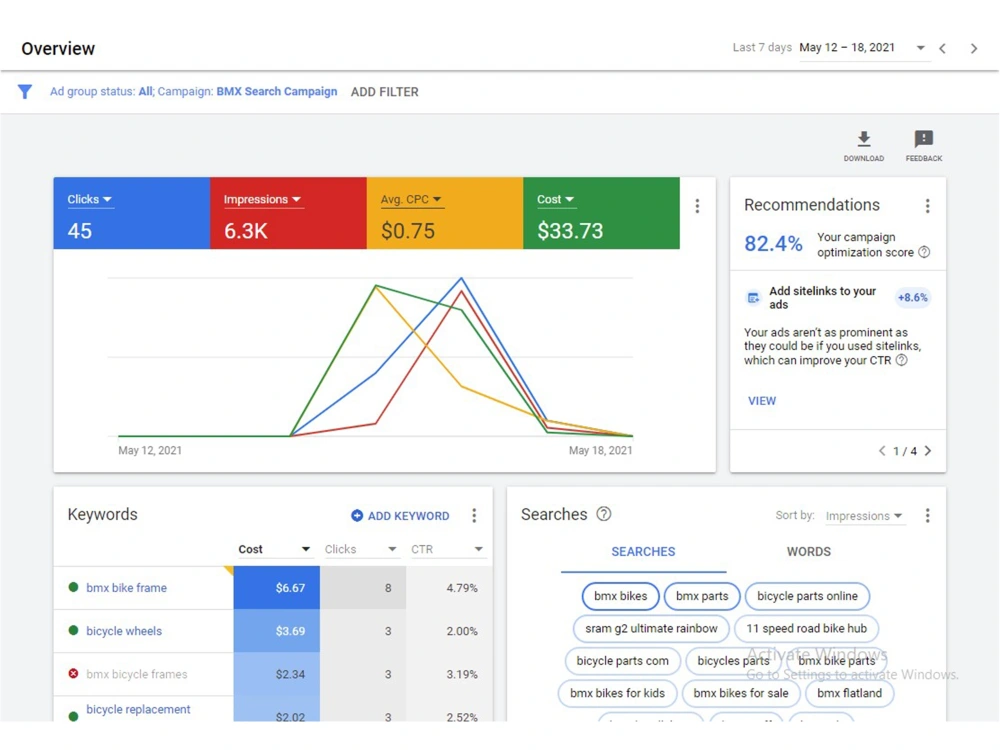Go to previous date range
Image resolution: width=1000 pixels, height=750 pixels.
pyautogui.click(x=943, y=48)
